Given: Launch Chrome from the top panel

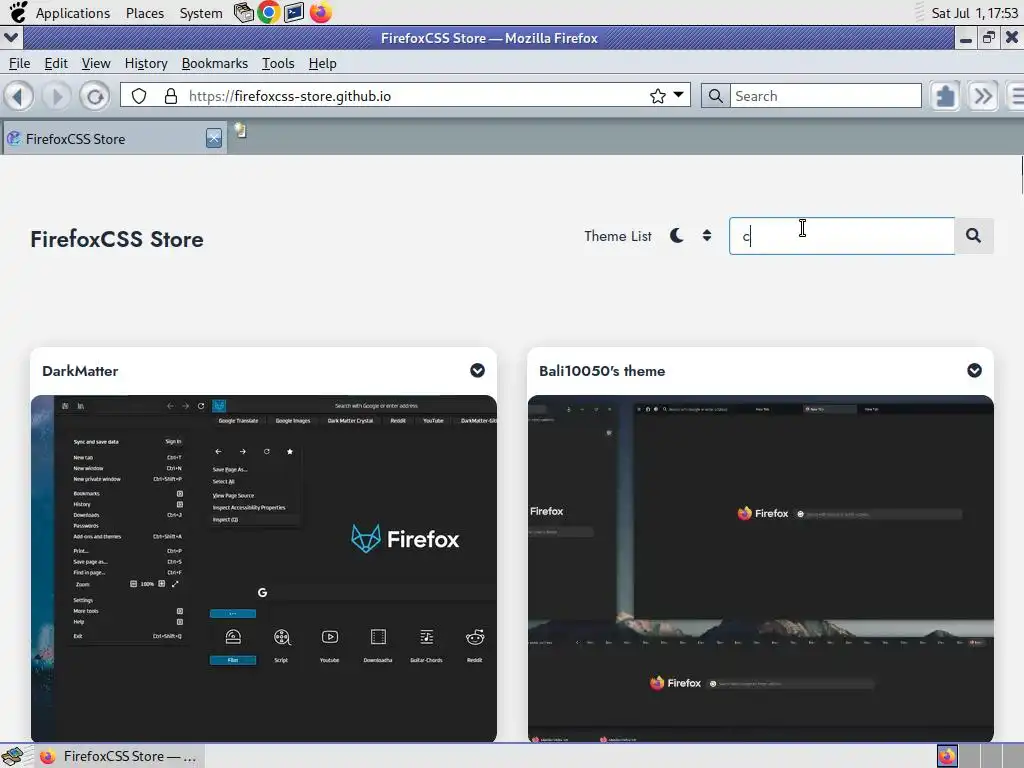Looking at the screenshot, I should tap(268, 12).
